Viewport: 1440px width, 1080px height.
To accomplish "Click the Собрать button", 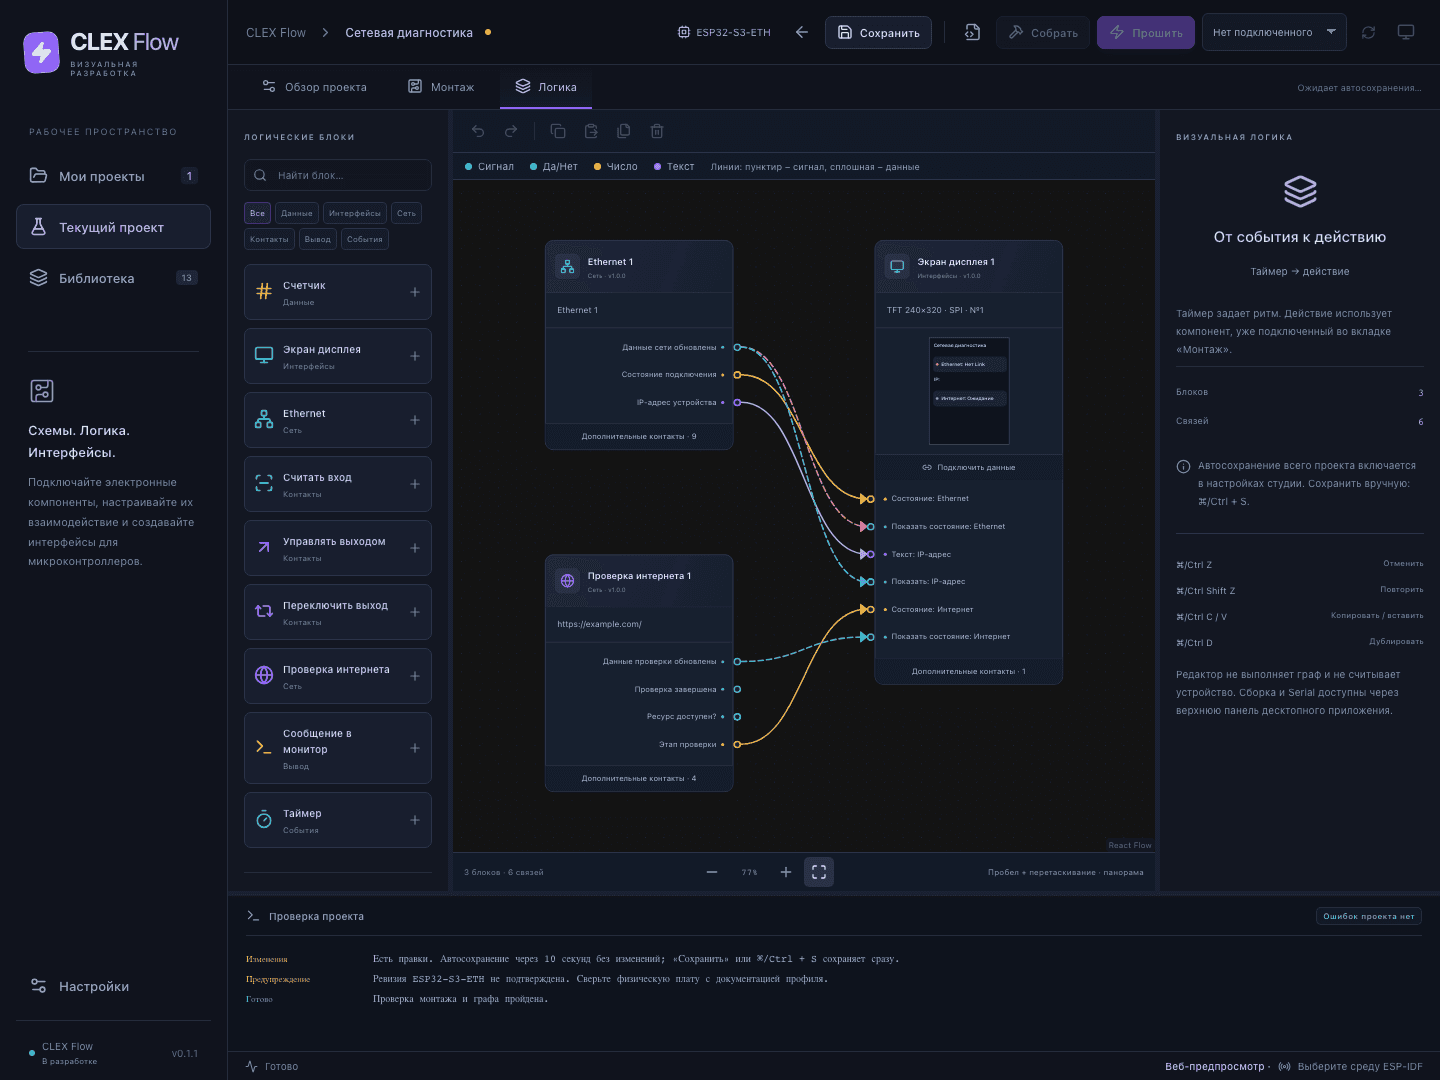I will coord(1043,32).
